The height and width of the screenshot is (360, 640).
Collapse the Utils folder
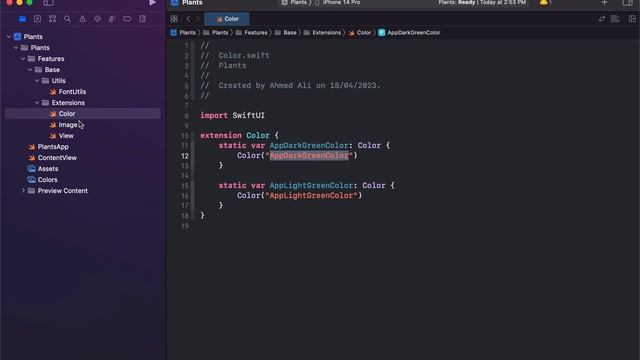[x=37, y=81]
